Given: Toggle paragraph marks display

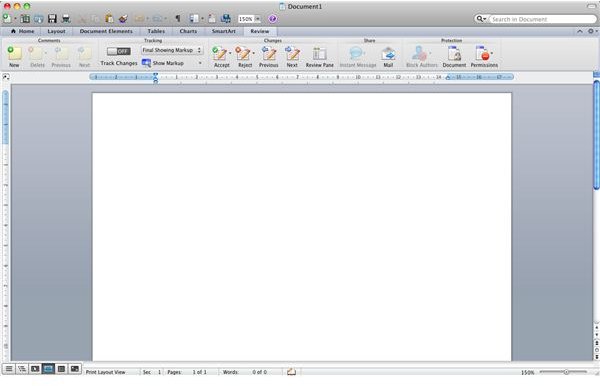Looking at the screenshot, I should point(178,18).
